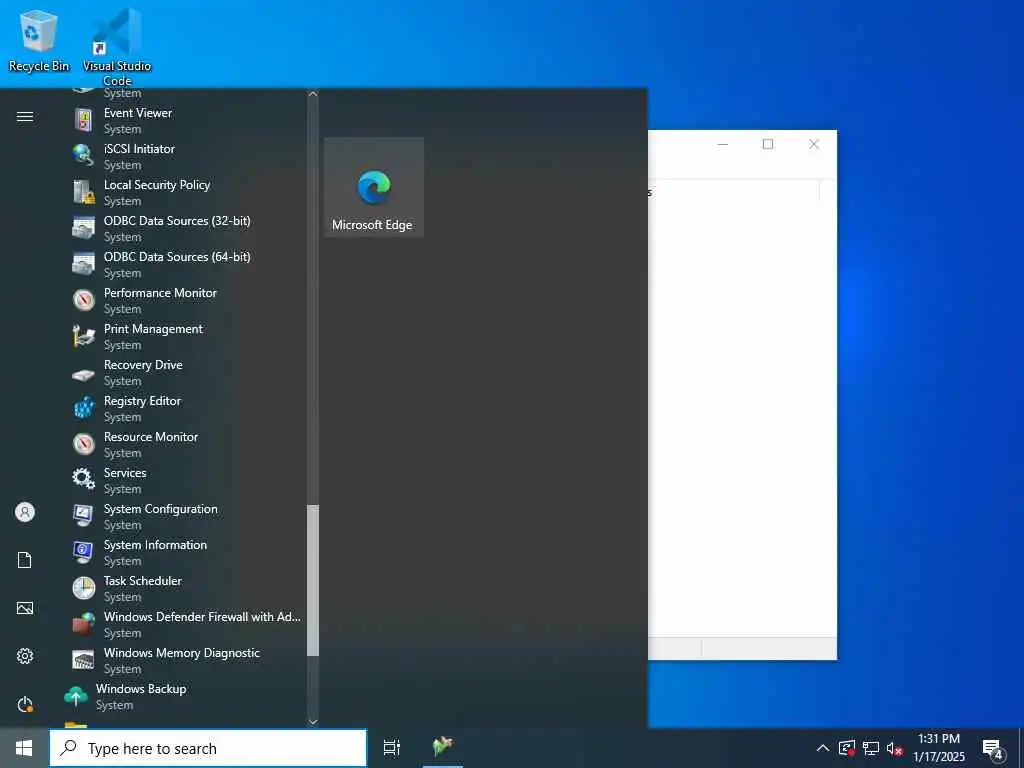Viewport: 1024px width, 768px height.
Task: Open the Services gear icon
Action: coord(83,479)
